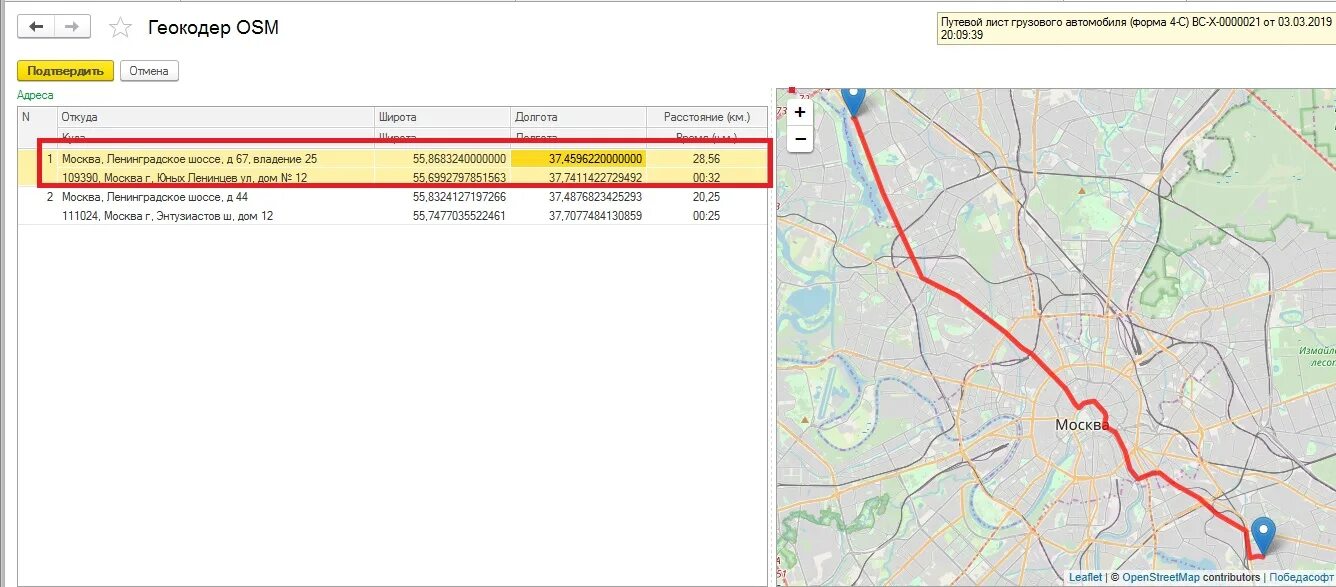Zoom in on the map
Viewport: 1336px width, 587px height.
click(800, 112)
